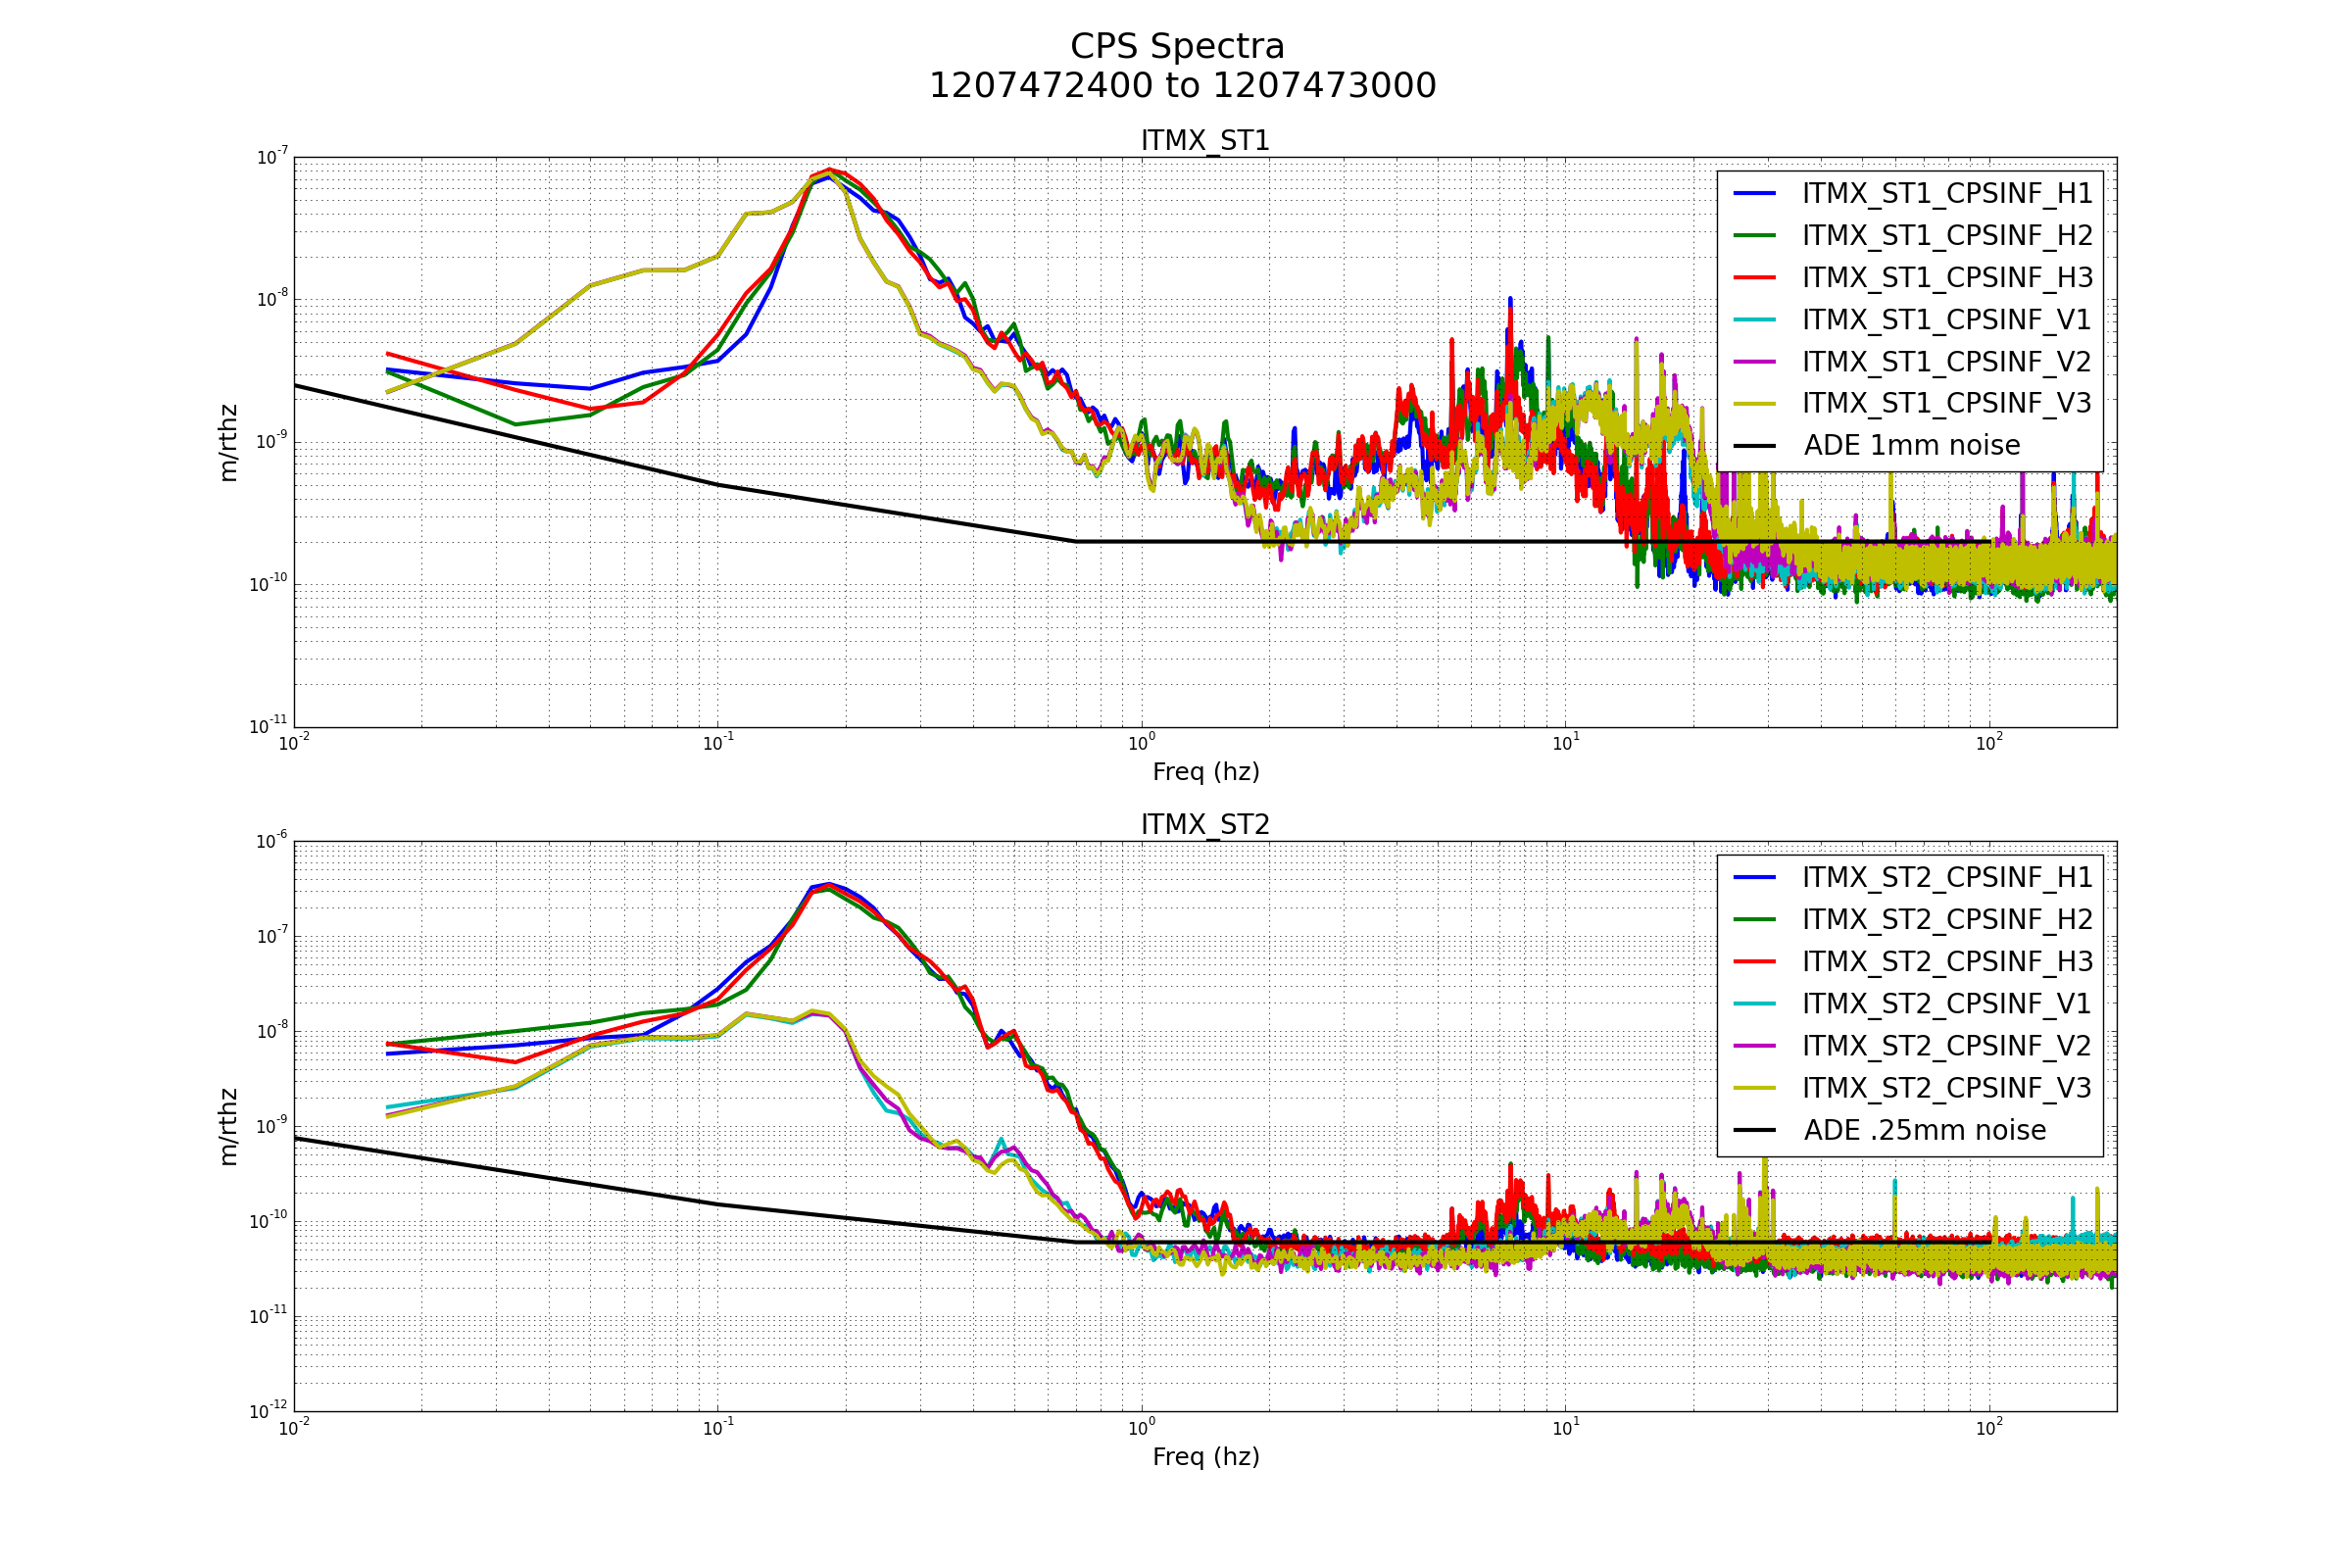Image resolution: width=2352 pixels, height=1568 pixels.
Task: Click the ITMX_ST2_CPSINF_H1 legend label
Action: pyautogui.click(x=1946, y=878)
